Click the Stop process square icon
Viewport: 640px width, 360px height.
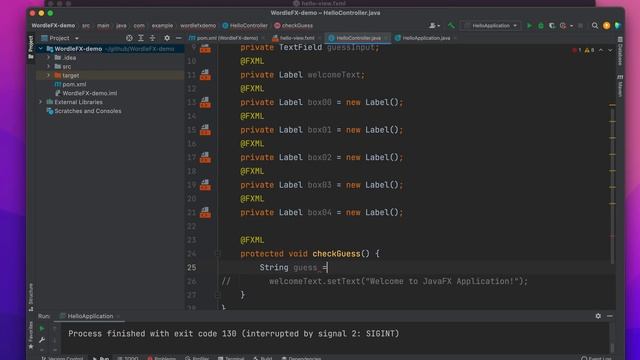pos(580,25)
